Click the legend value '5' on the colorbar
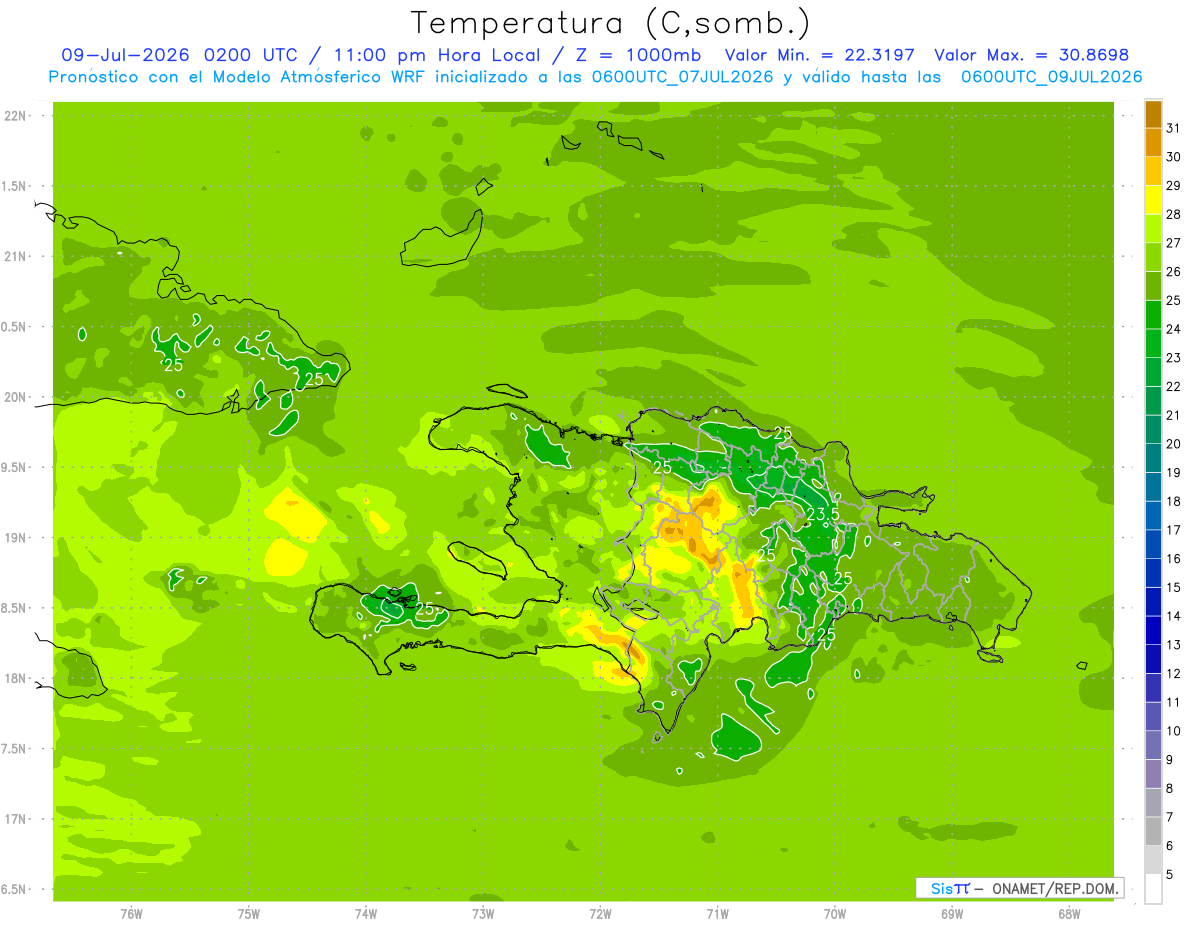 (x=1170, y=875)
